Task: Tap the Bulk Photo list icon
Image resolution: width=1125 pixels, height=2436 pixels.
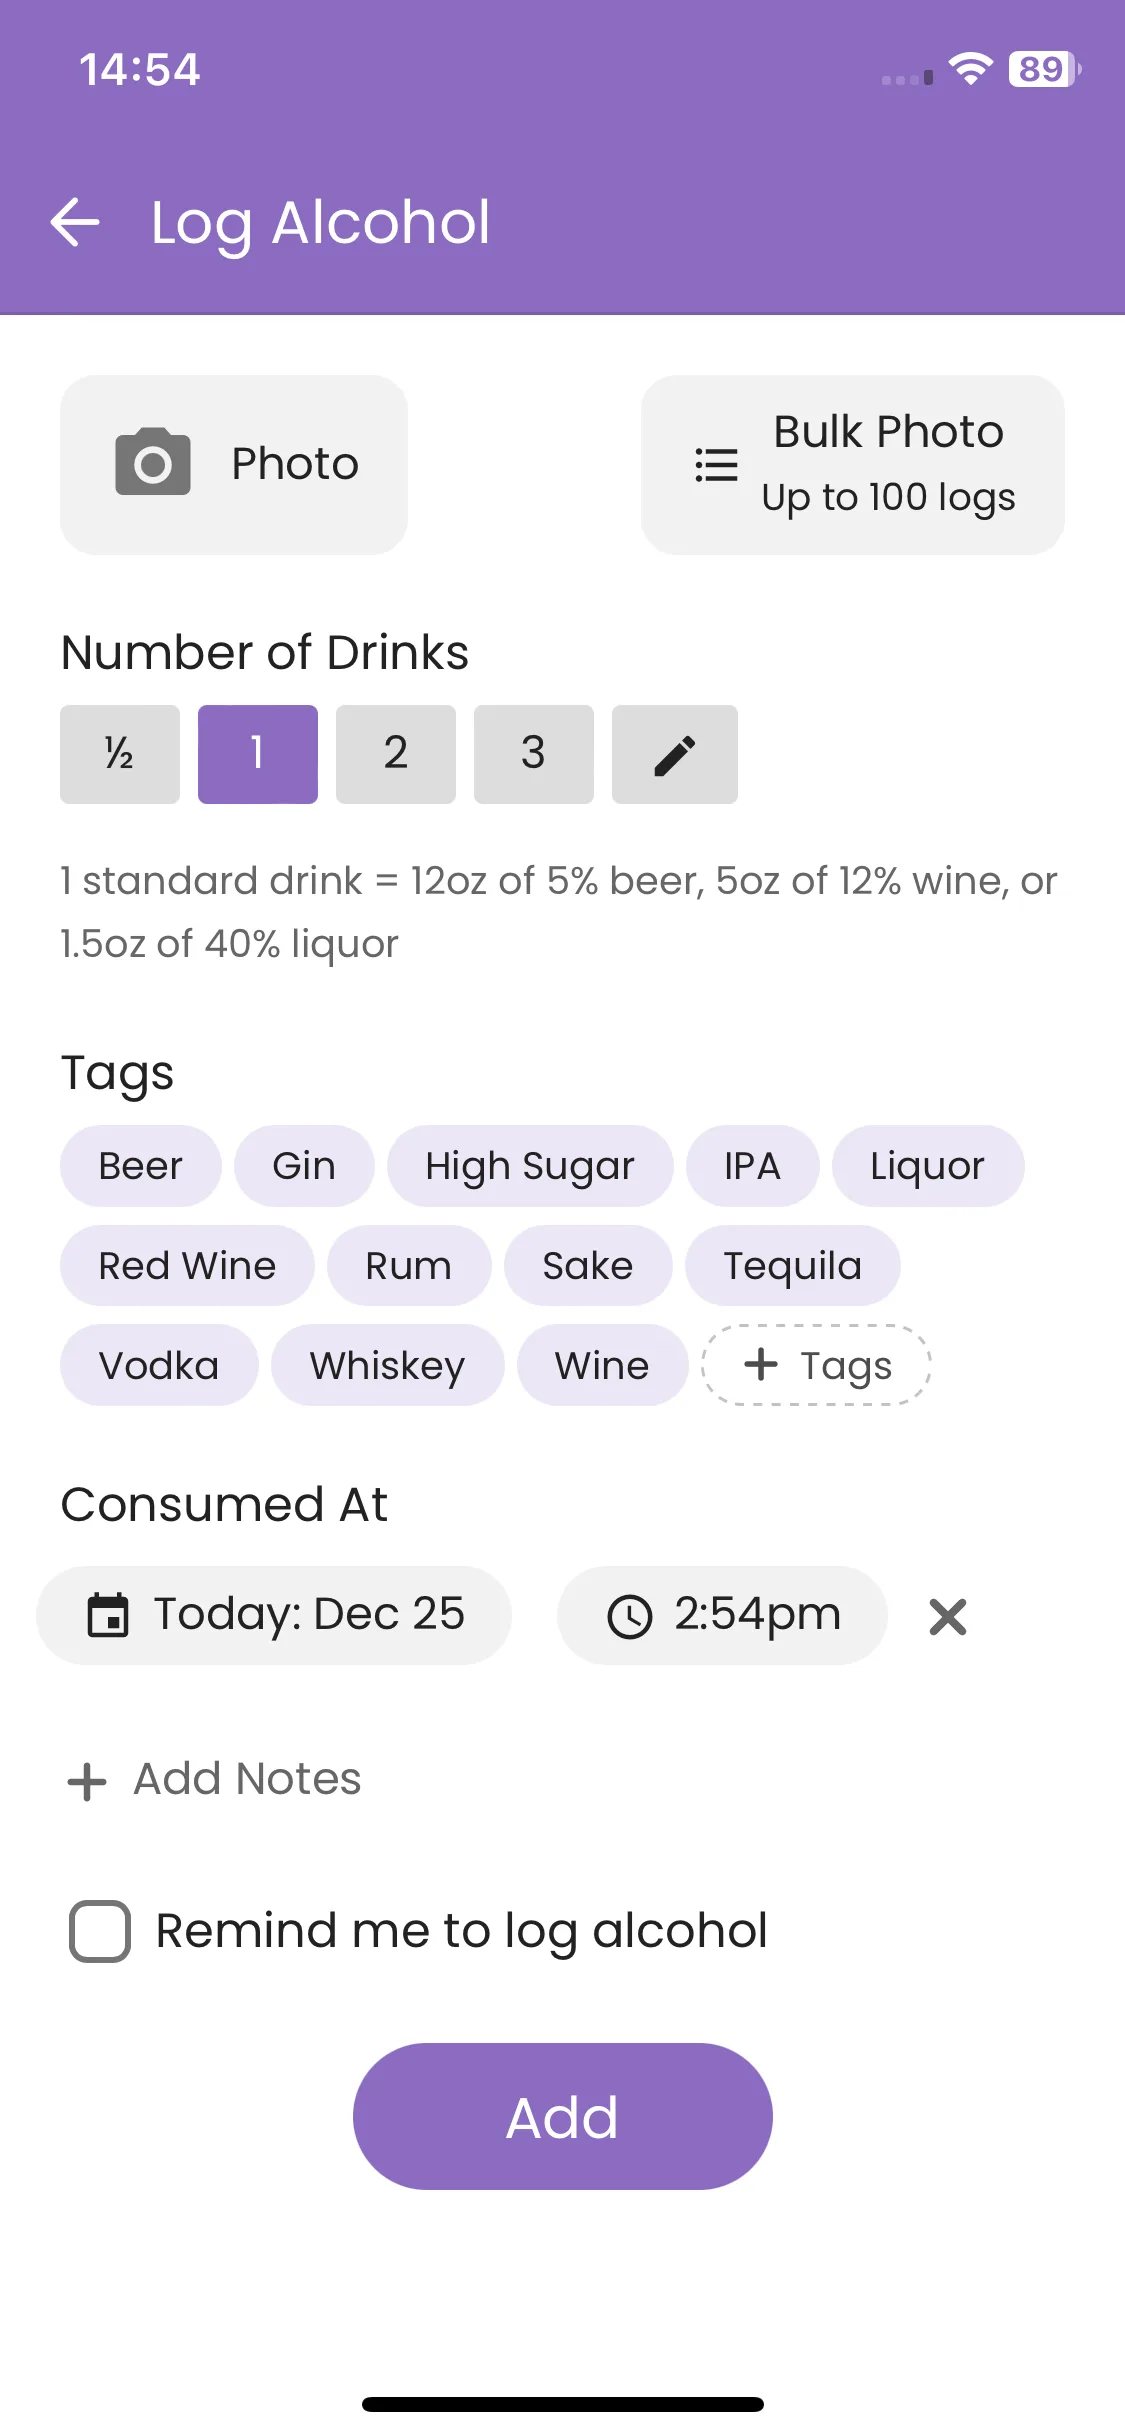Action: tap(716, 465)
